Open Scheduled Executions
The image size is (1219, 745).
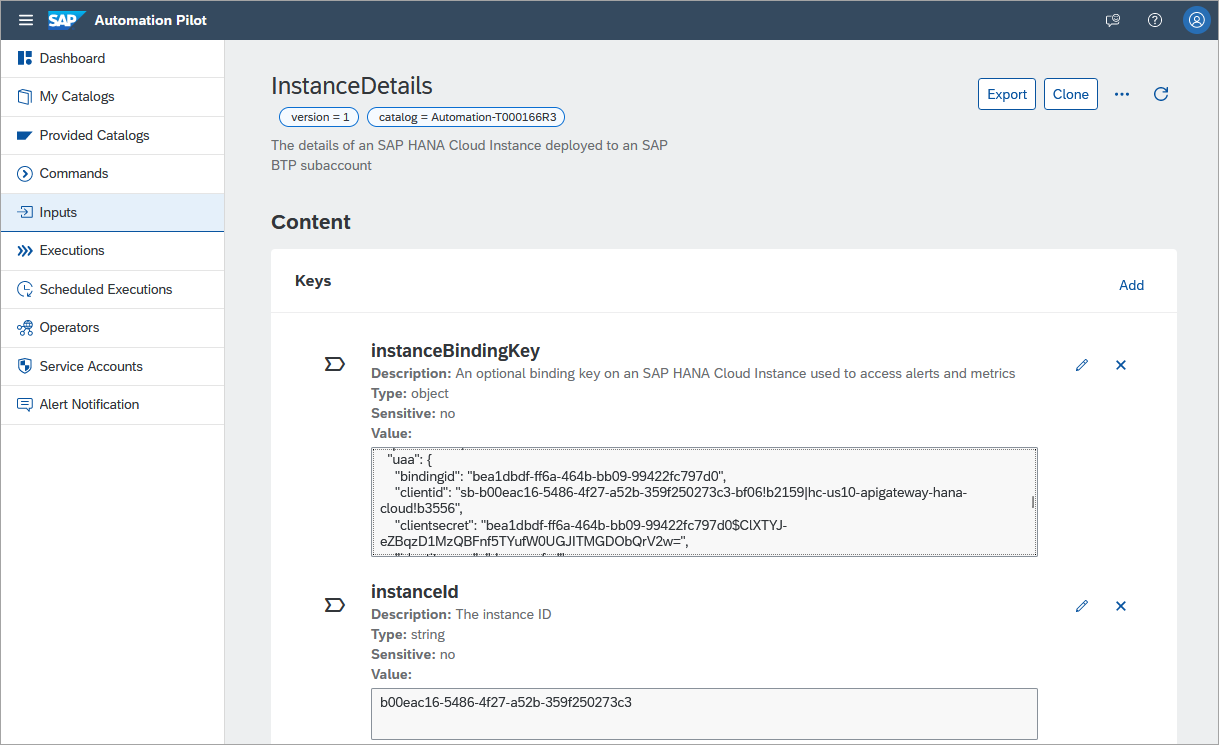coord(112,289)
